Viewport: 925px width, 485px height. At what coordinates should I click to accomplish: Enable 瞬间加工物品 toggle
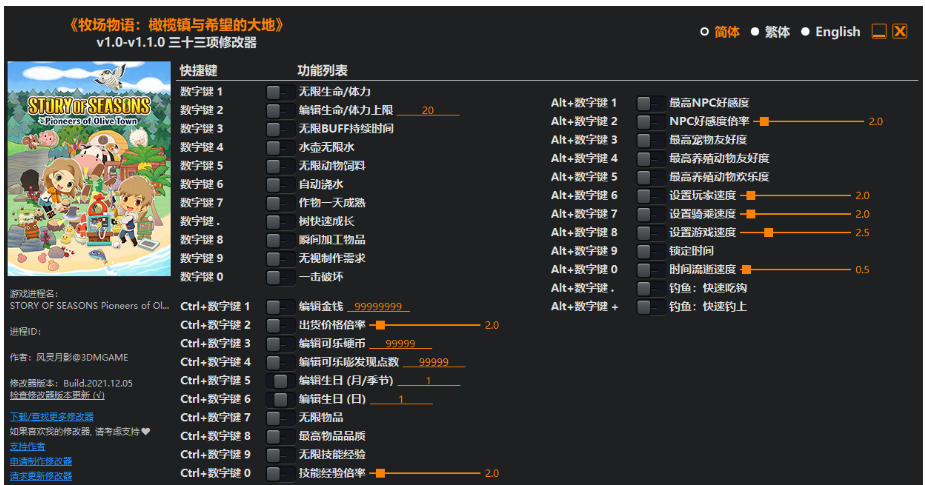coord(279,240)
